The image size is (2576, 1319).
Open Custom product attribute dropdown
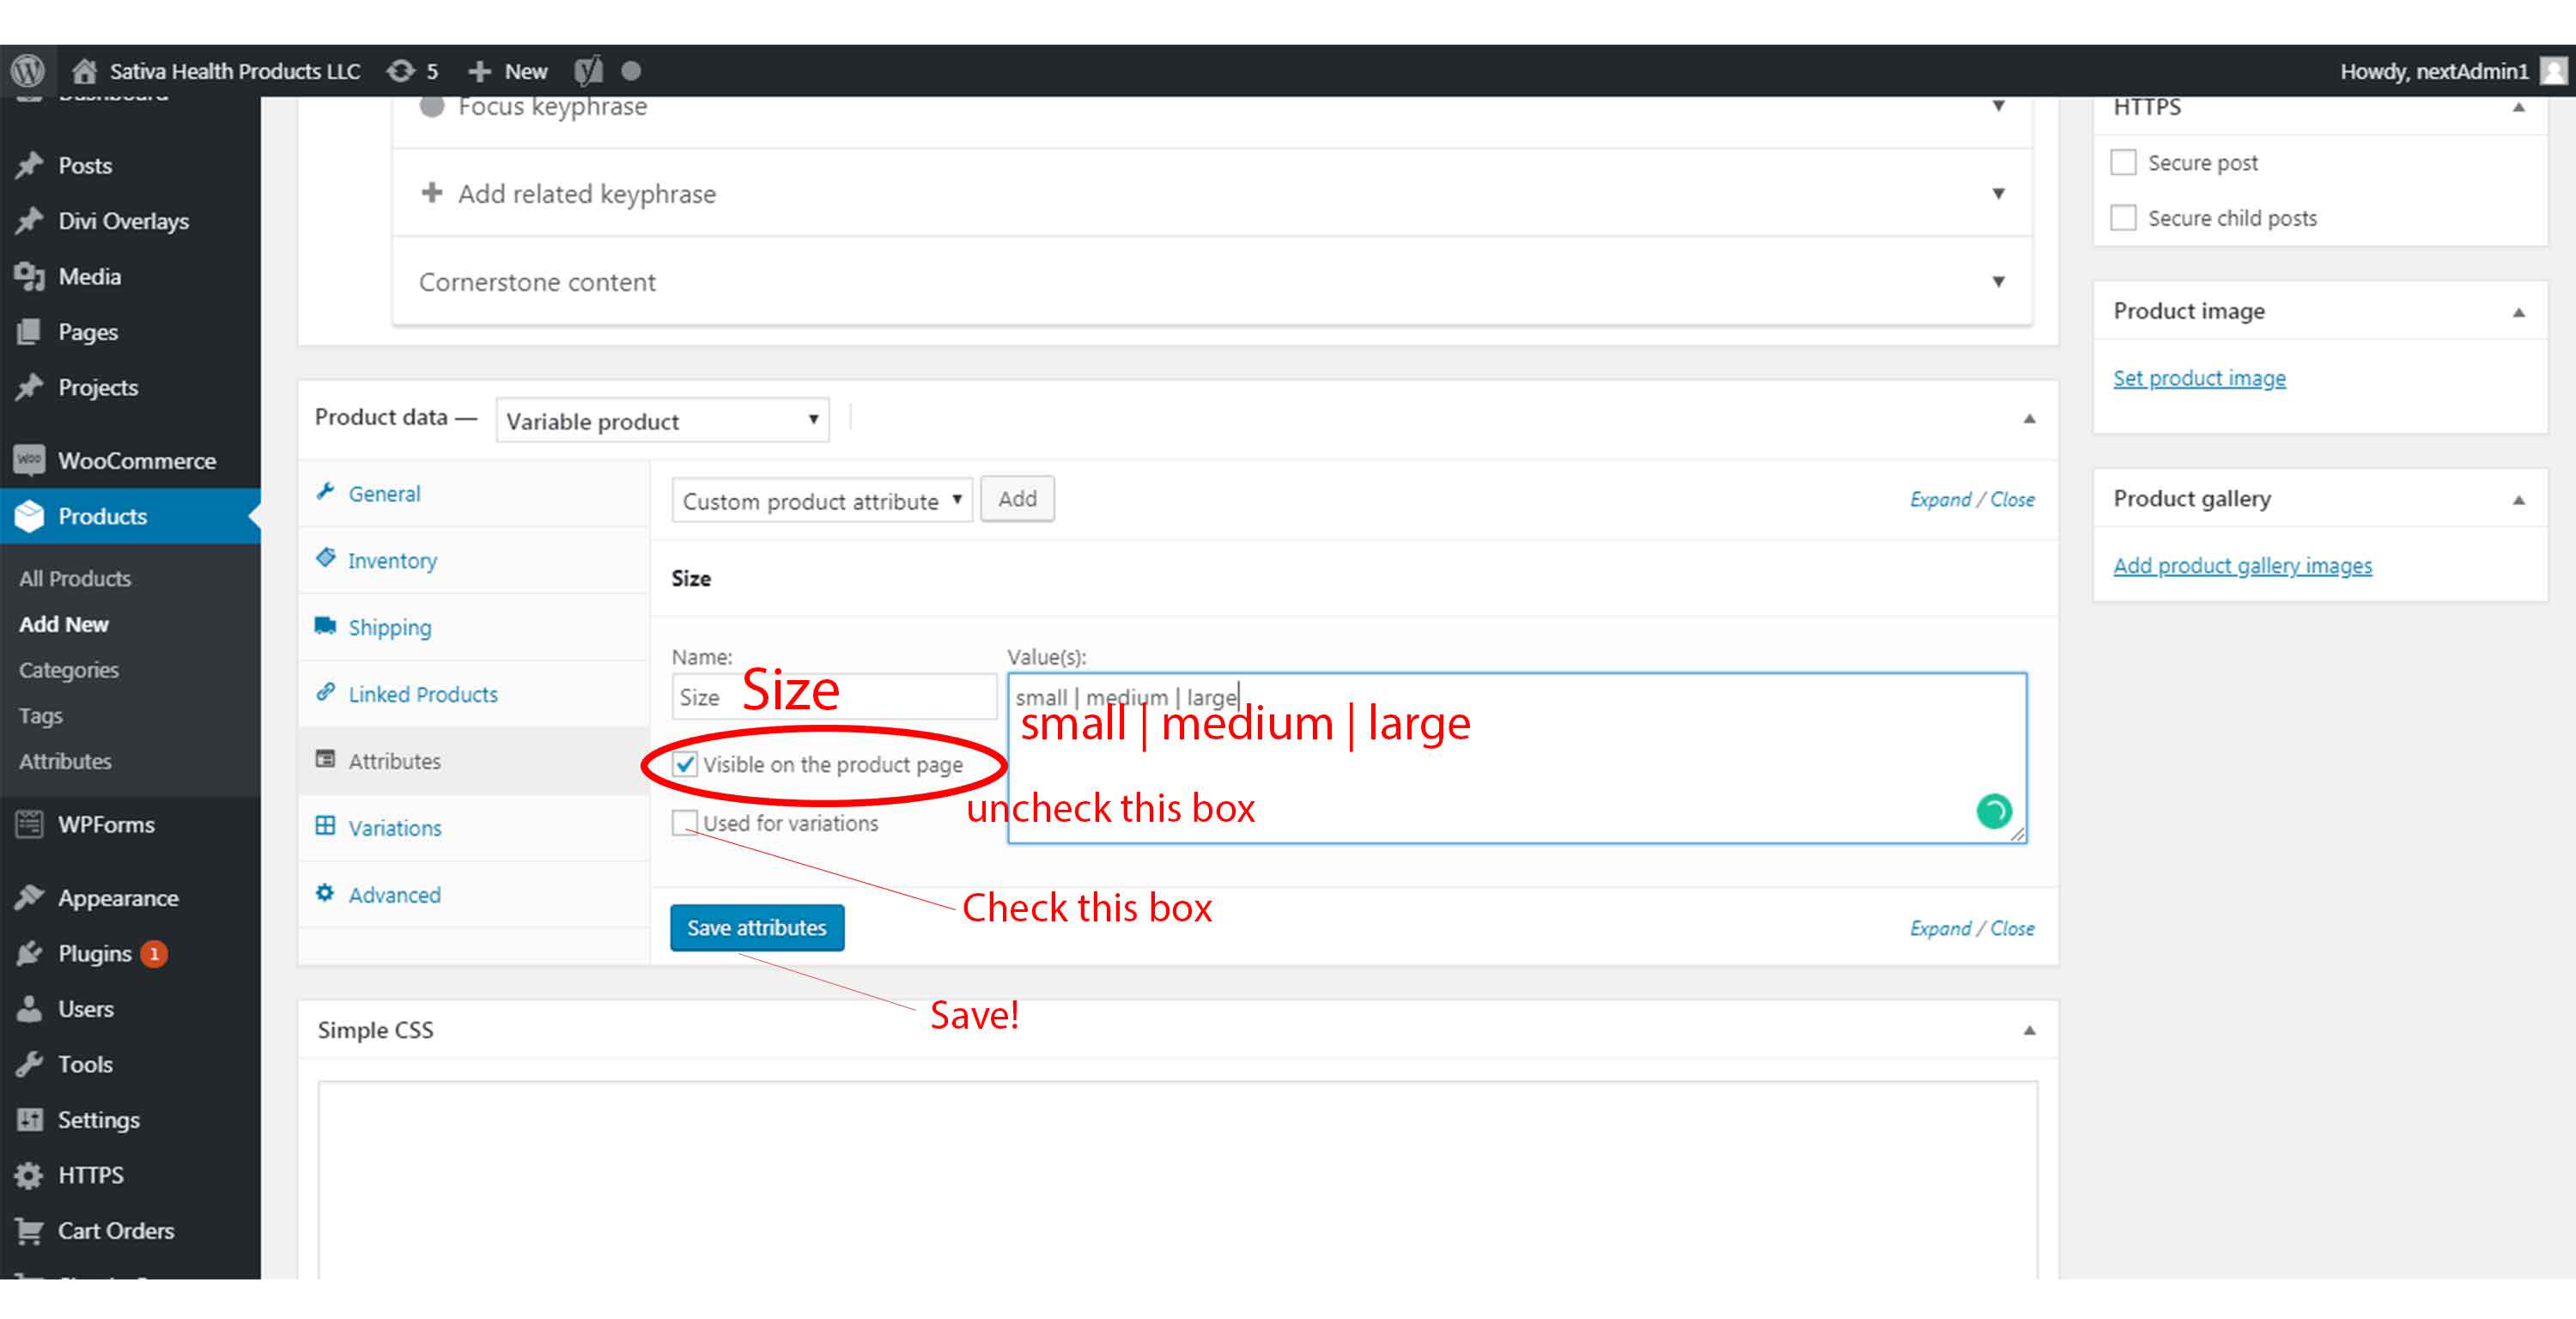pyautogui.click(x=821, y=500)
